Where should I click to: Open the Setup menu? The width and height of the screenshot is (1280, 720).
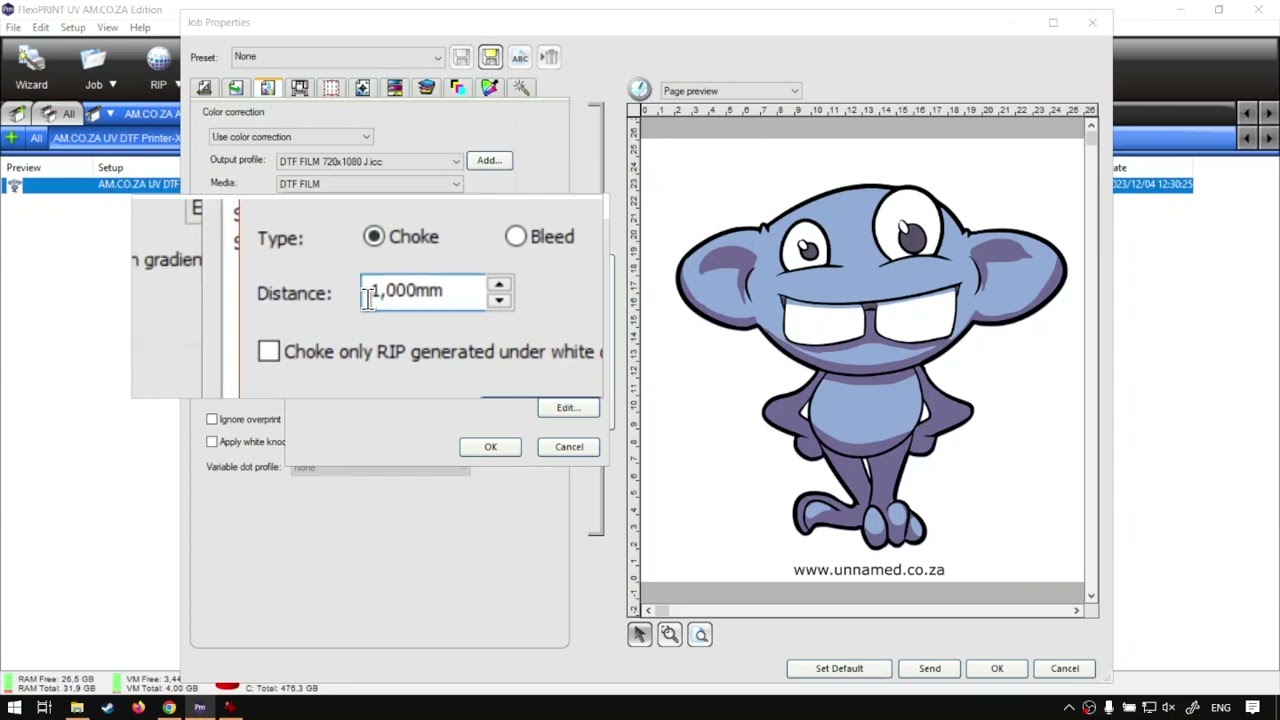point(73,27)
